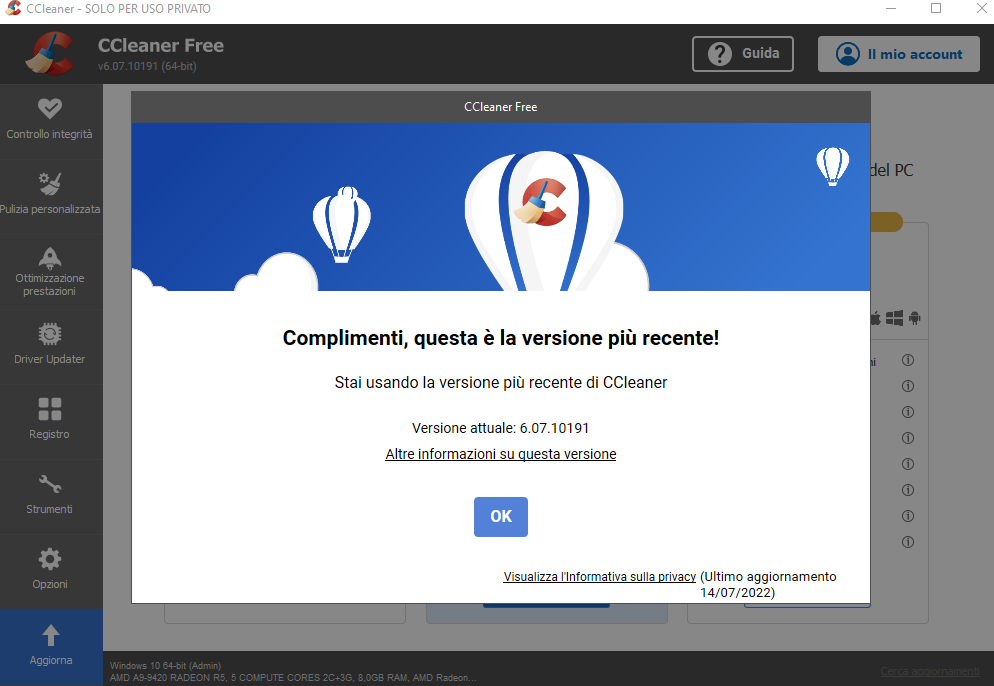This screenshot has width=994, height=686.
Task: Open Controllo integrità heart icon
Action: point(49,108)
